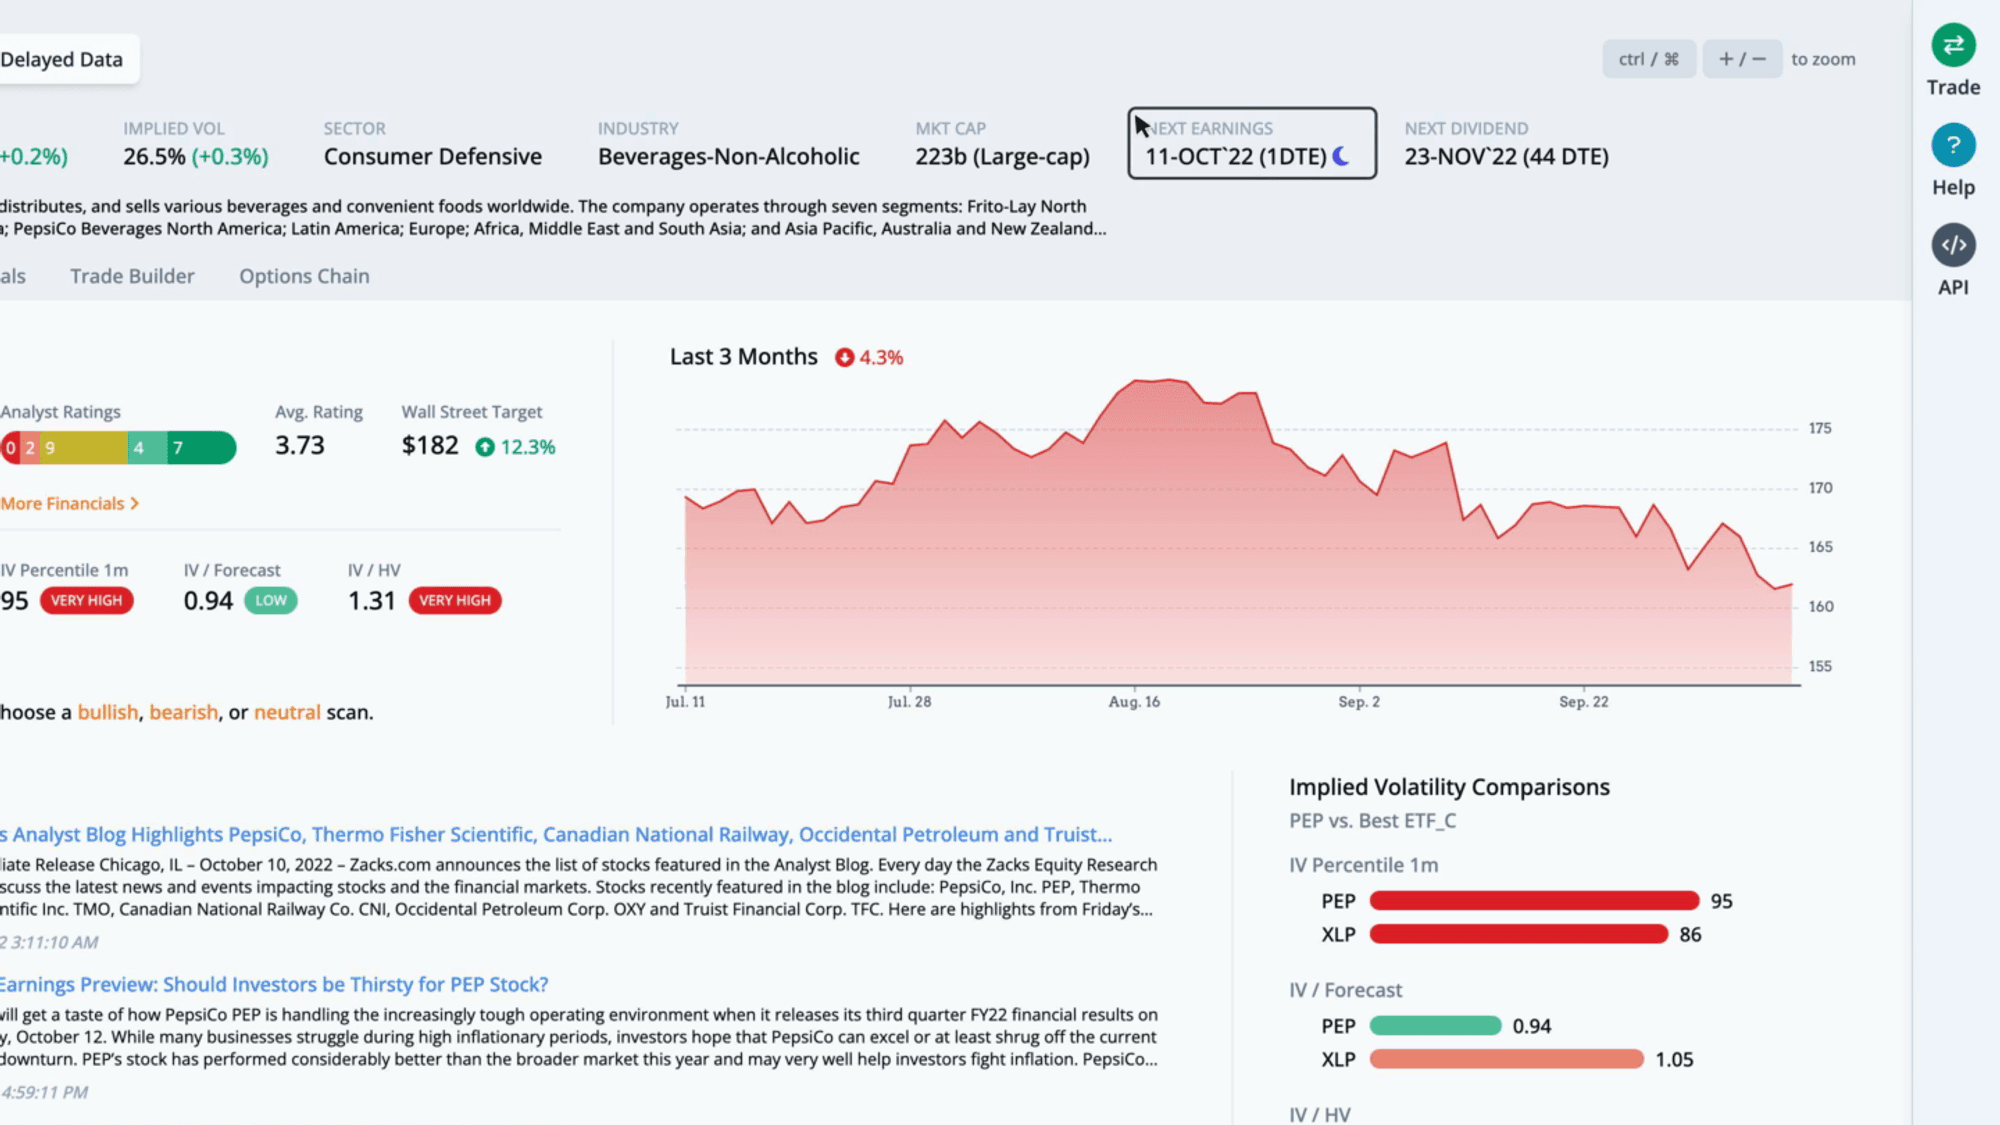This screenshot has width=2000, height=1125.
Task: Click the PEP IV Percentile red bar
Action: pos(1534,901)
